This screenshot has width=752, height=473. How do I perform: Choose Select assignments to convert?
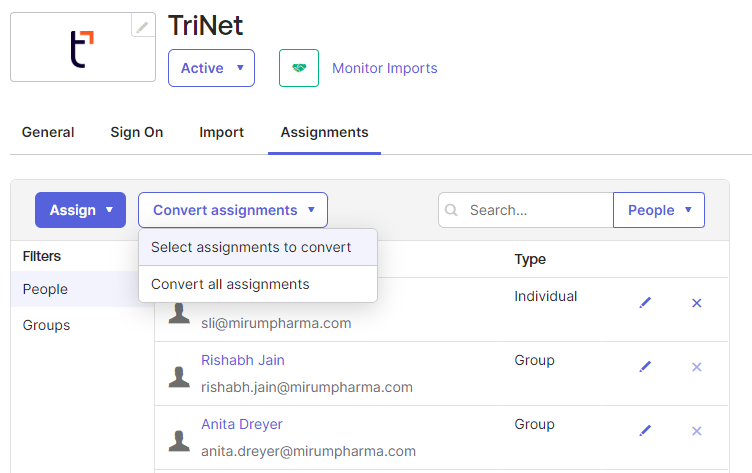point(258,248)
